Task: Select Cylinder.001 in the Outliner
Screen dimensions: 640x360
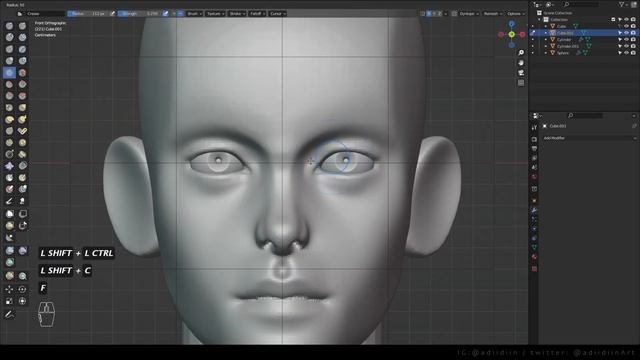Action: (567, 47)
